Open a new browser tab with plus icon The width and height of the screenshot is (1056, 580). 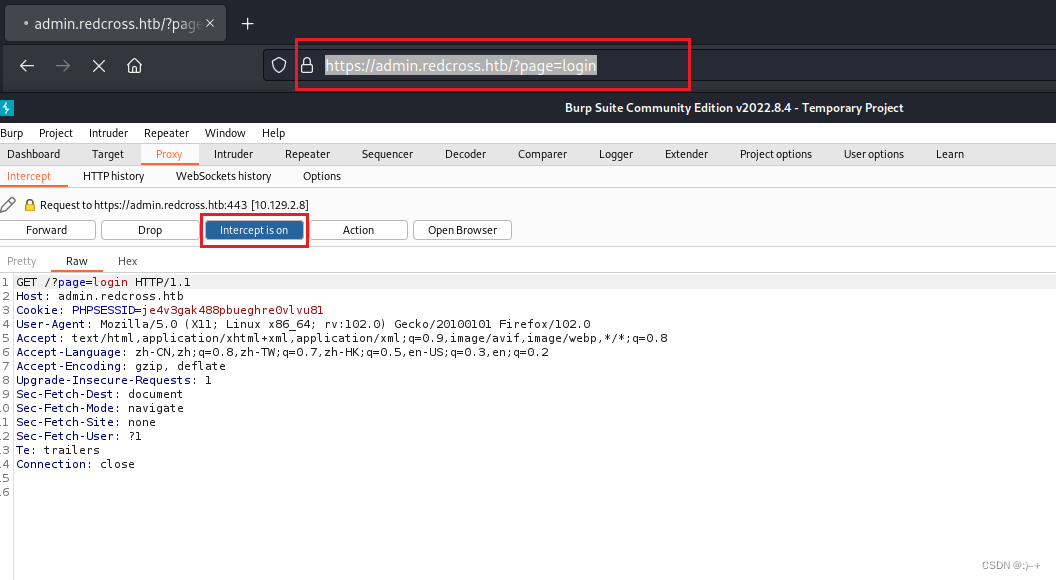click(247, 23)
